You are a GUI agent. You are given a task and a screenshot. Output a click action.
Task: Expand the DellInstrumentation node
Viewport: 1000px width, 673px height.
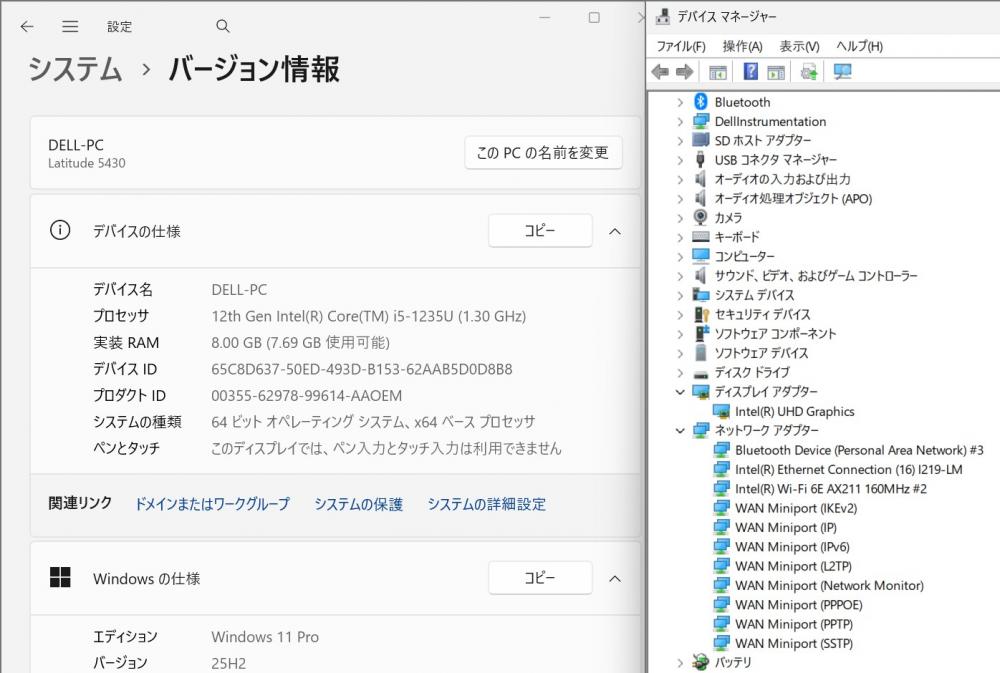(x=680, y=121)
